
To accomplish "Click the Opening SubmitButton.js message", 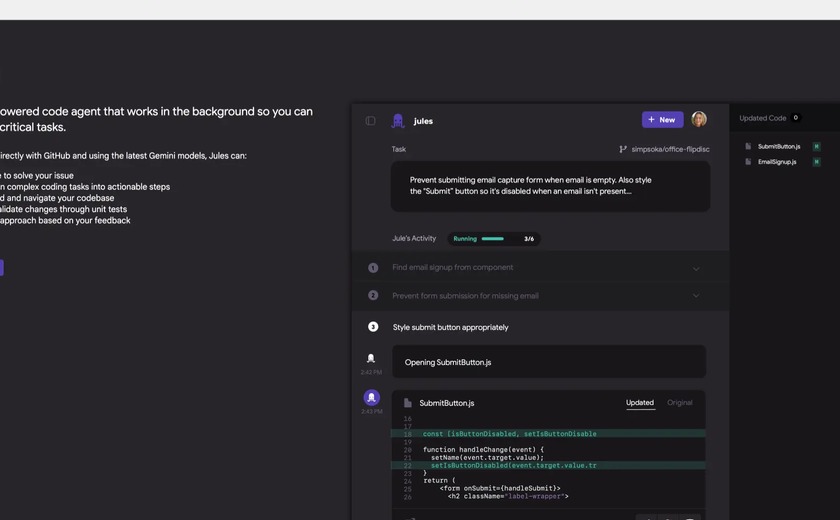I will click(x=549, y=362).
